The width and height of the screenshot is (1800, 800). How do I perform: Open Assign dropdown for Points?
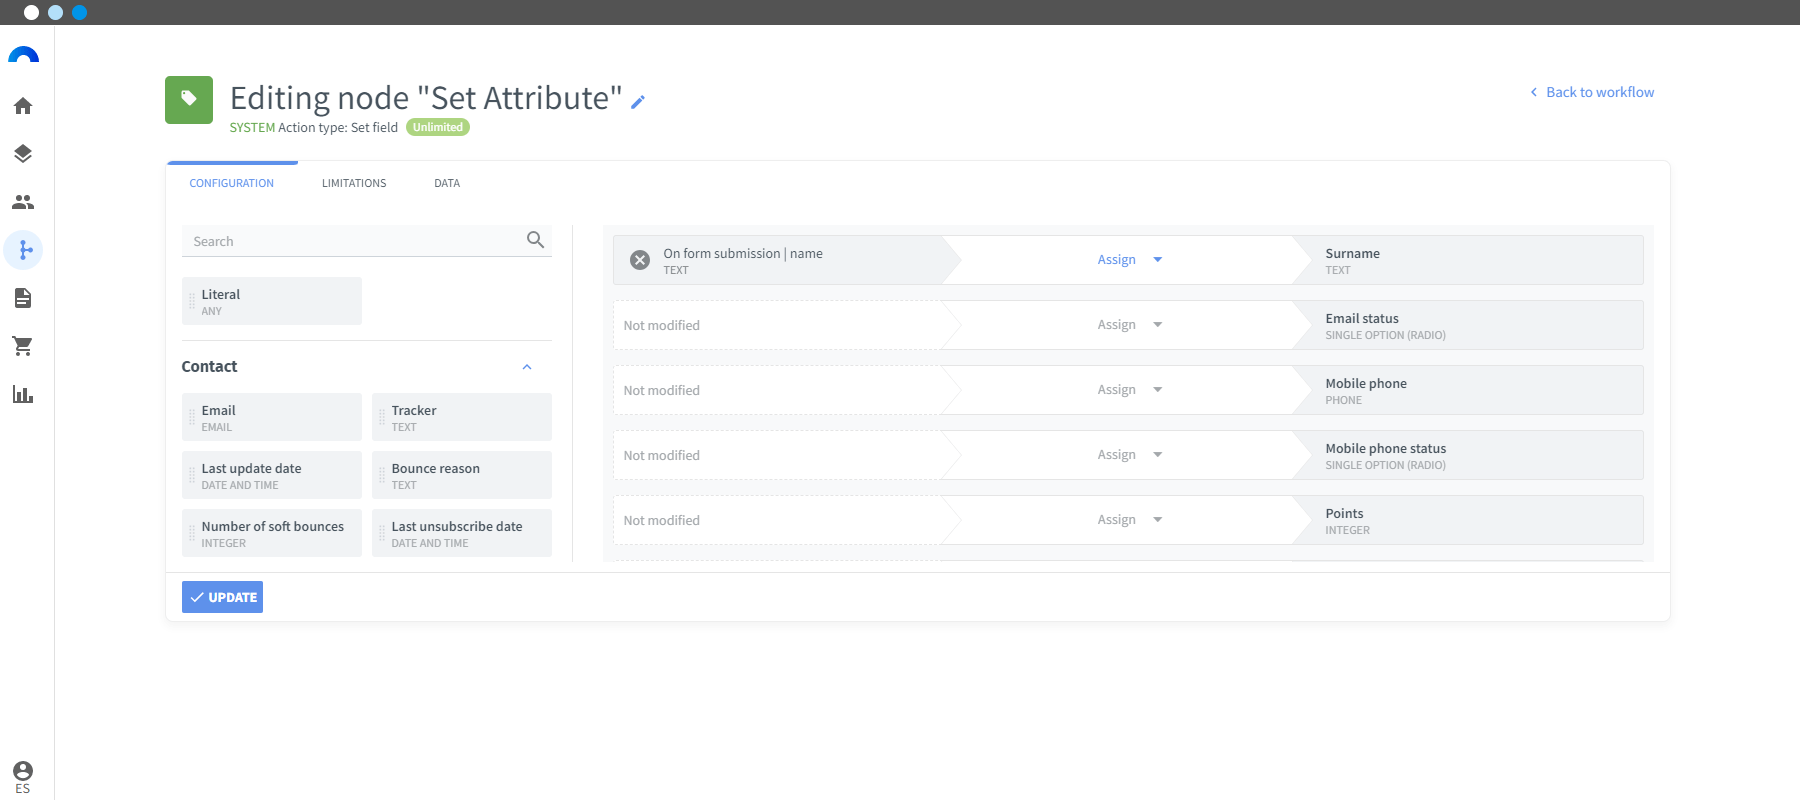pyautogui.click(x=1130, y=520)
